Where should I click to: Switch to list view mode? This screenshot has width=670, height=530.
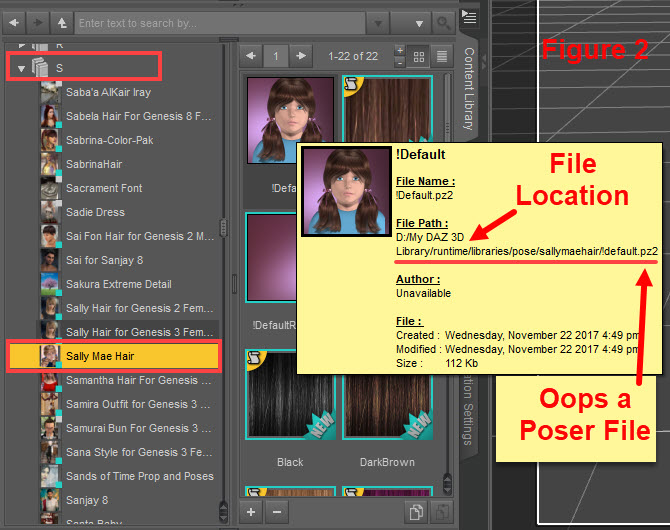(442, 56)
